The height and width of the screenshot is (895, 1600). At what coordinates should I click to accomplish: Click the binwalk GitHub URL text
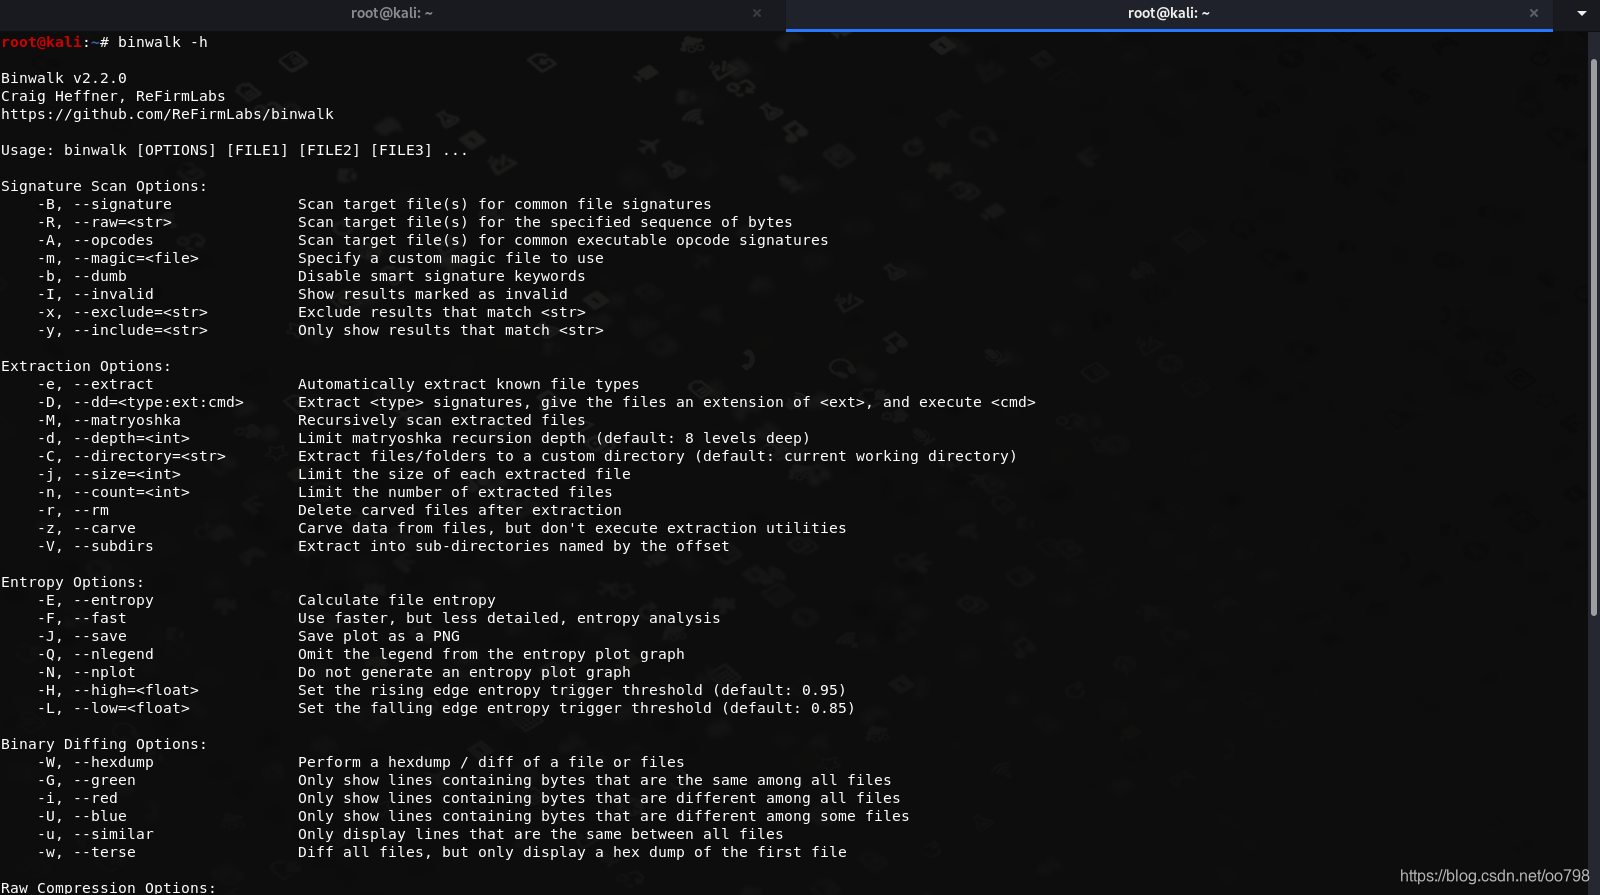point(168,114)
